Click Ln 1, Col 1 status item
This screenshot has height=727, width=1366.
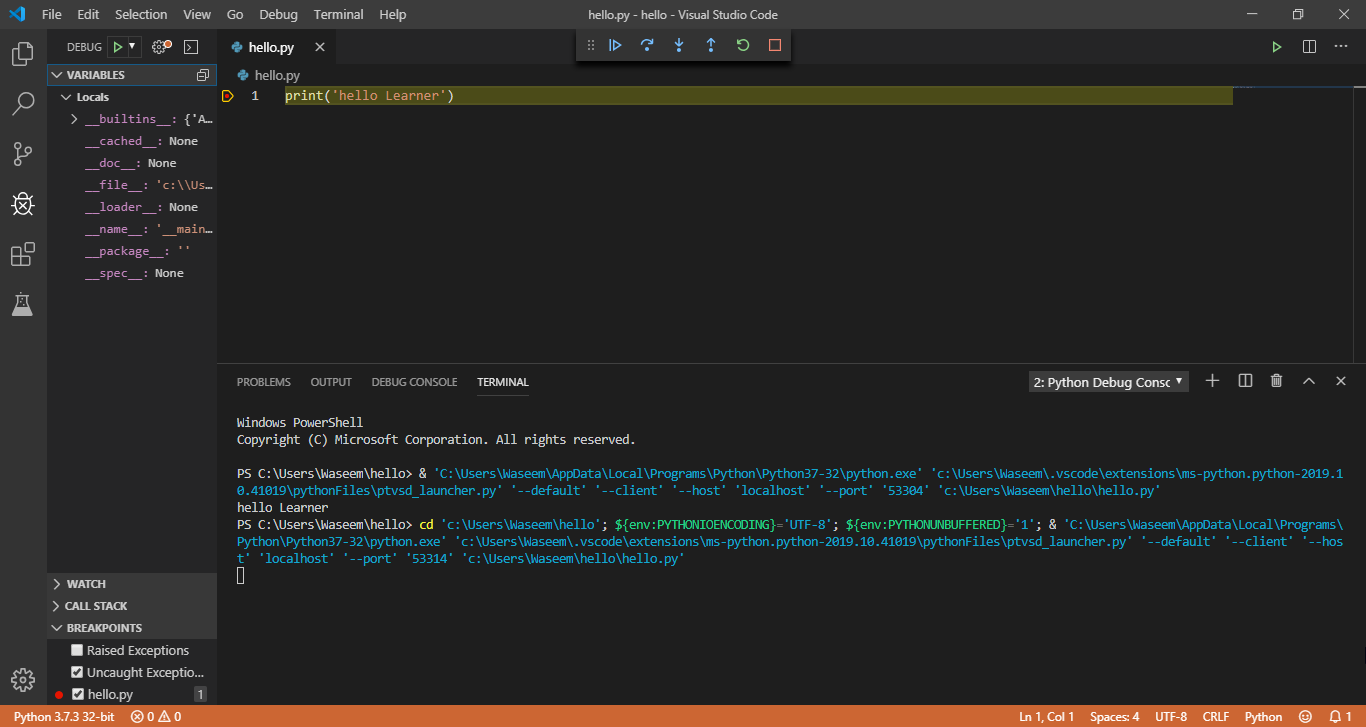(1047, 716)
